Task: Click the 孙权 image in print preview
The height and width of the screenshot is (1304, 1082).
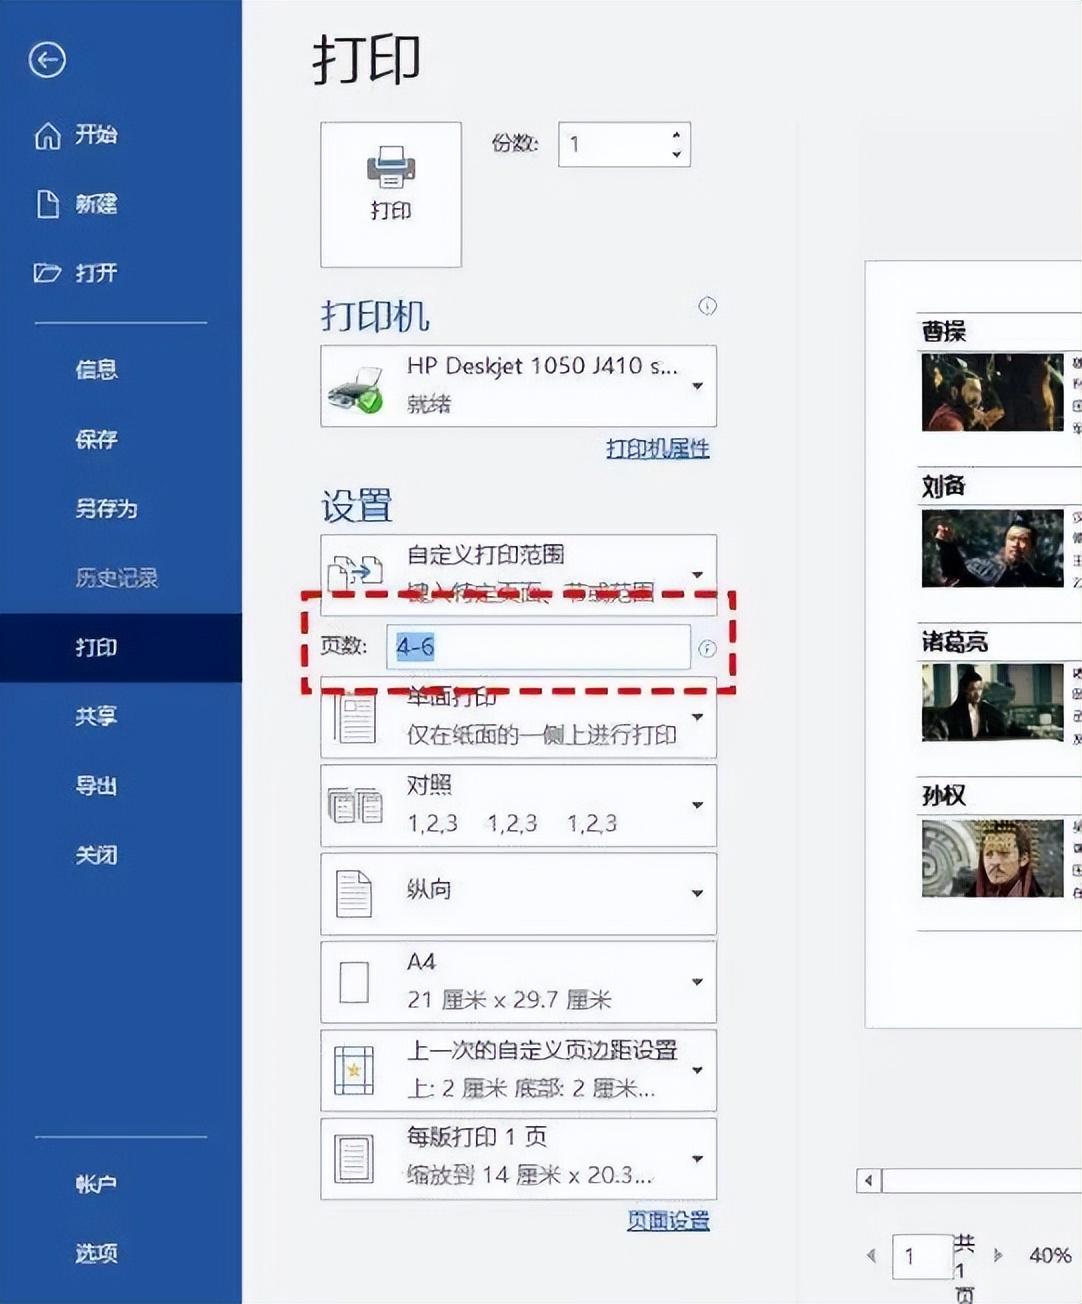Action: [992, 858]
